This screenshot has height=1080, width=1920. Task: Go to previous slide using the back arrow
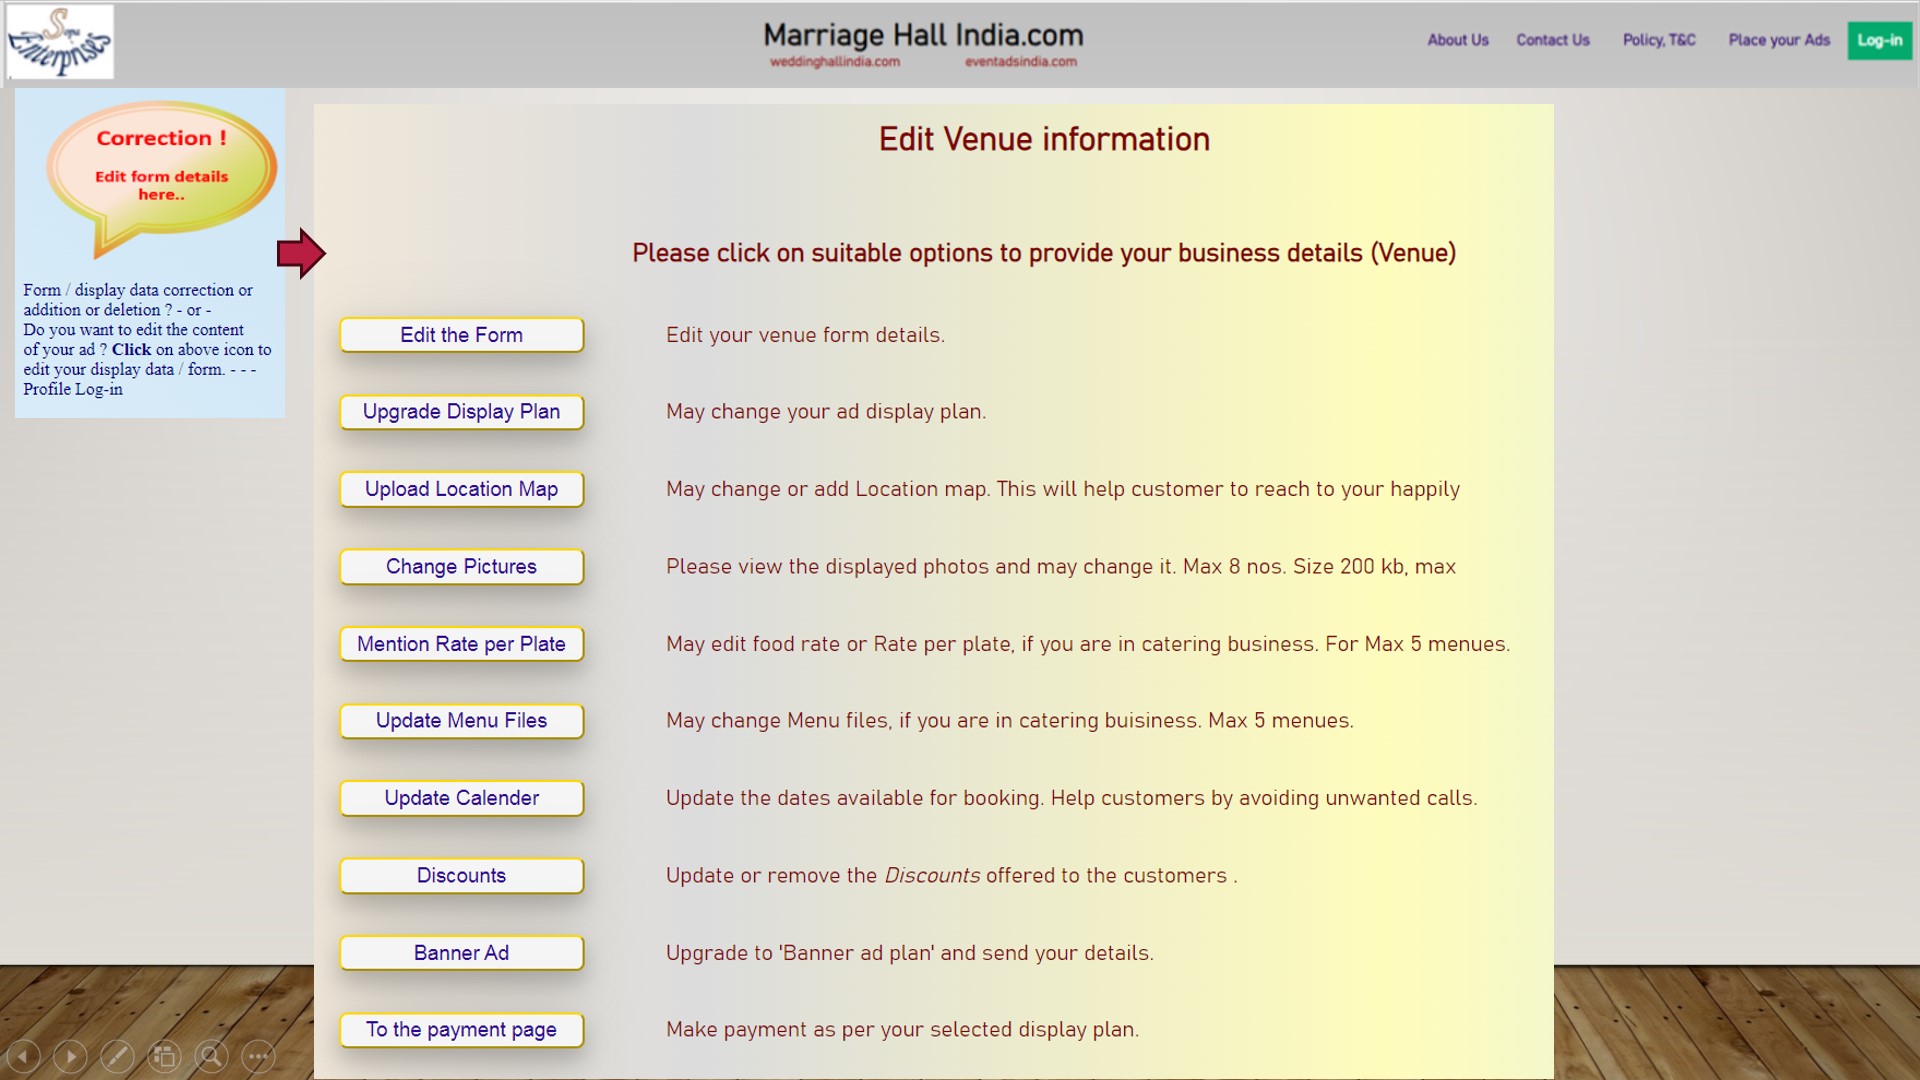[x=23, y=1056]
